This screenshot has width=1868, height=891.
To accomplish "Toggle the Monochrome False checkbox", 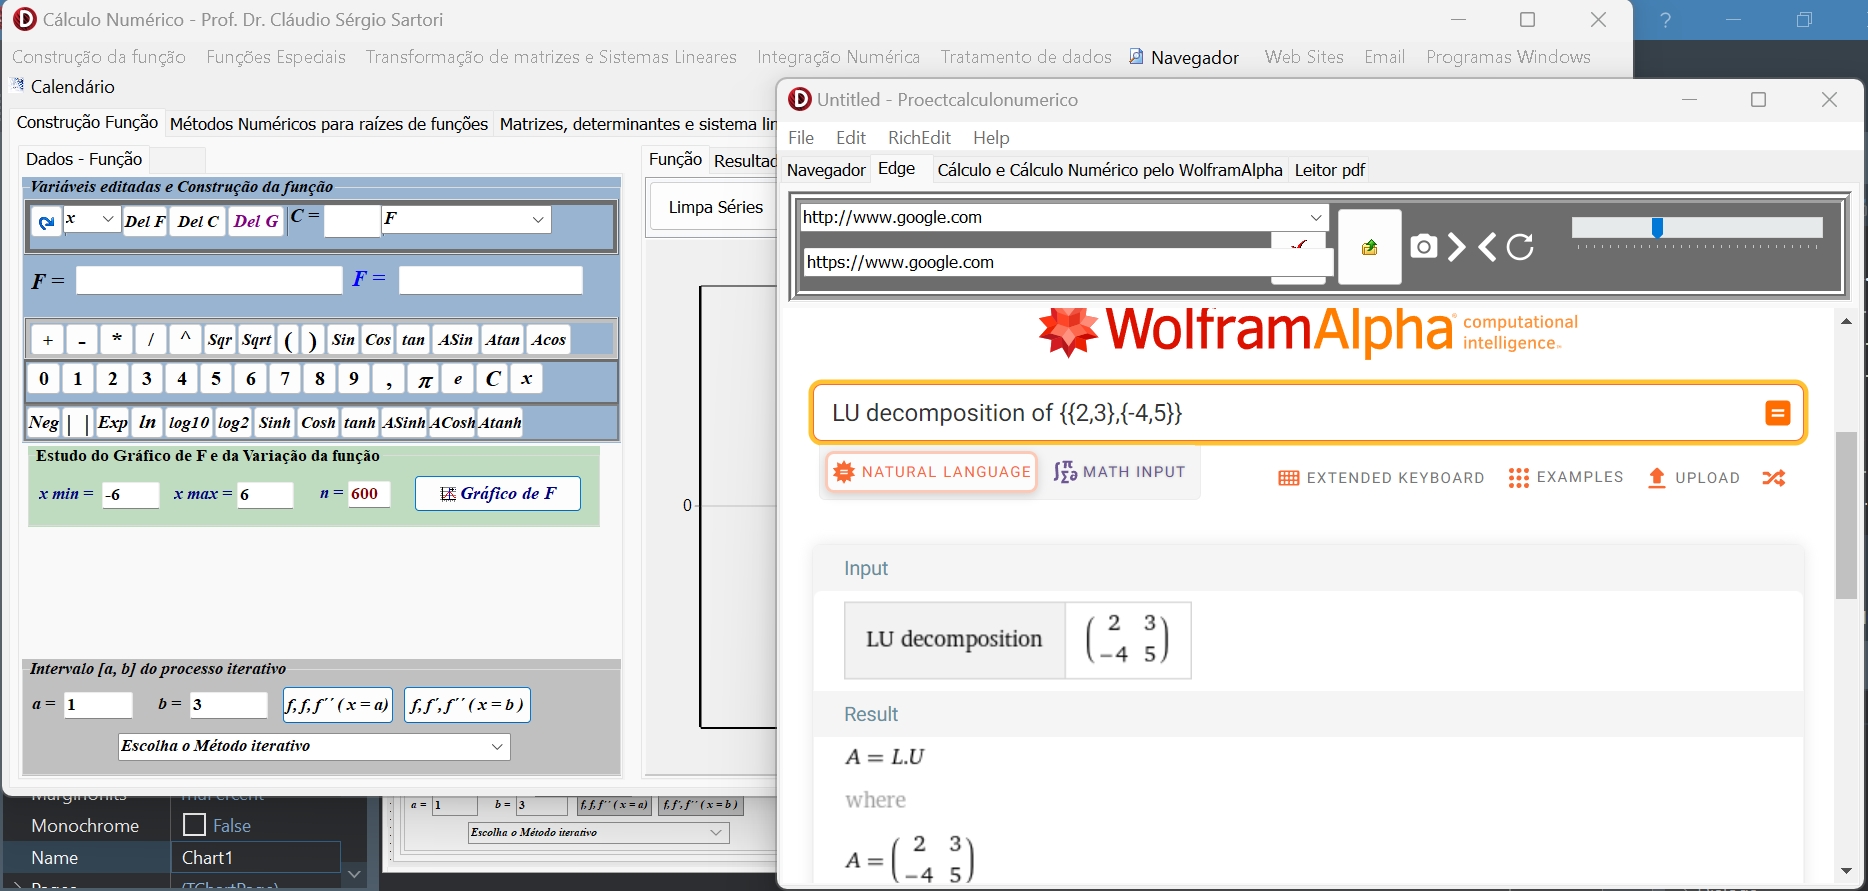I will click(195, 825).
